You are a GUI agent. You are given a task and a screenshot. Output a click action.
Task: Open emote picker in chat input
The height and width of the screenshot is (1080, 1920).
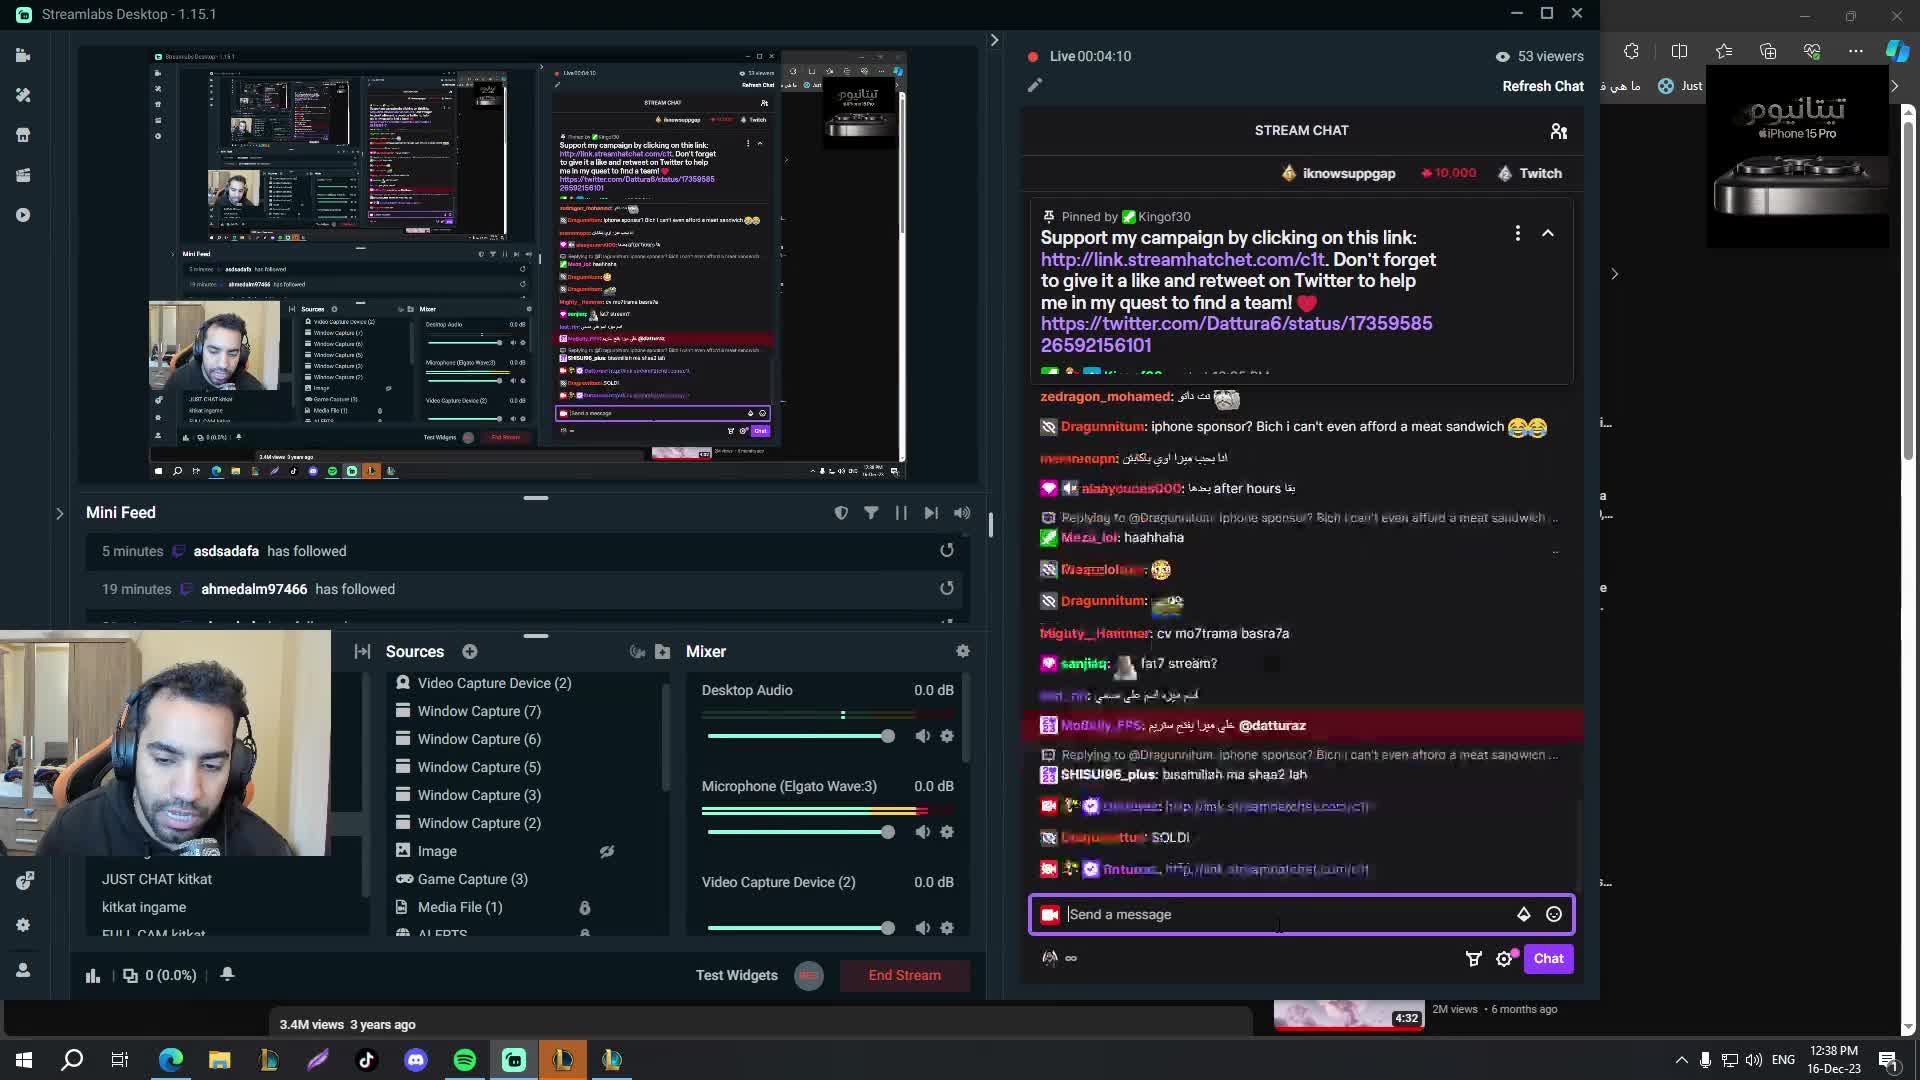tap(1554, 914)
